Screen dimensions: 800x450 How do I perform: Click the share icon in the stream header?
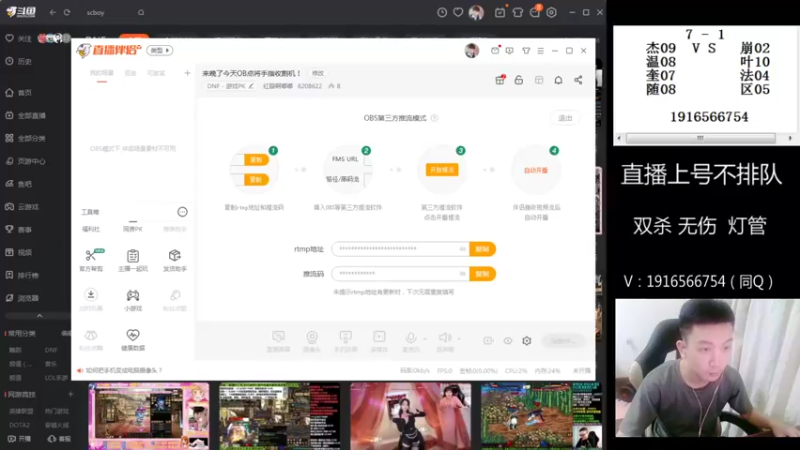coord(578,80)
